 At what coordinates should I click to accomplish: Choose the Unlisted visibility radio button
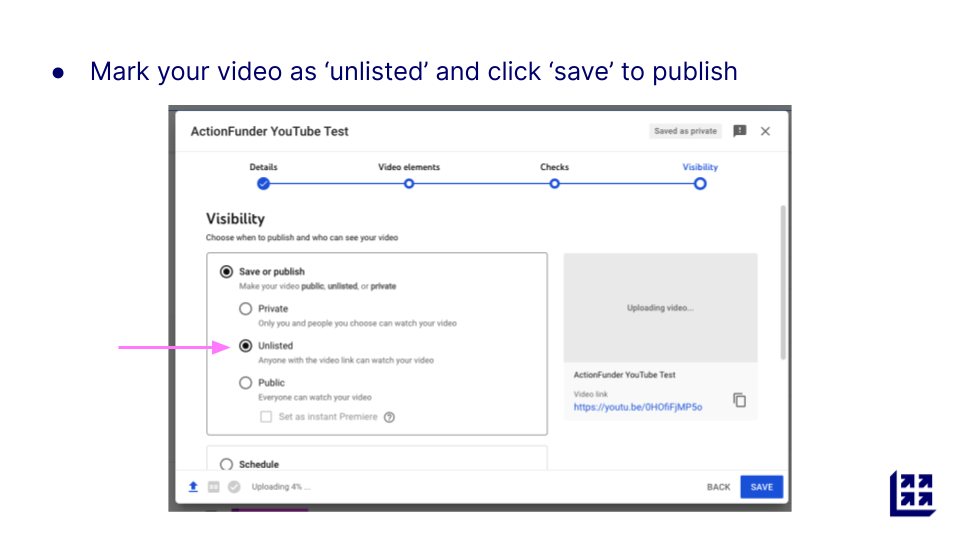(x=246, y=346)
